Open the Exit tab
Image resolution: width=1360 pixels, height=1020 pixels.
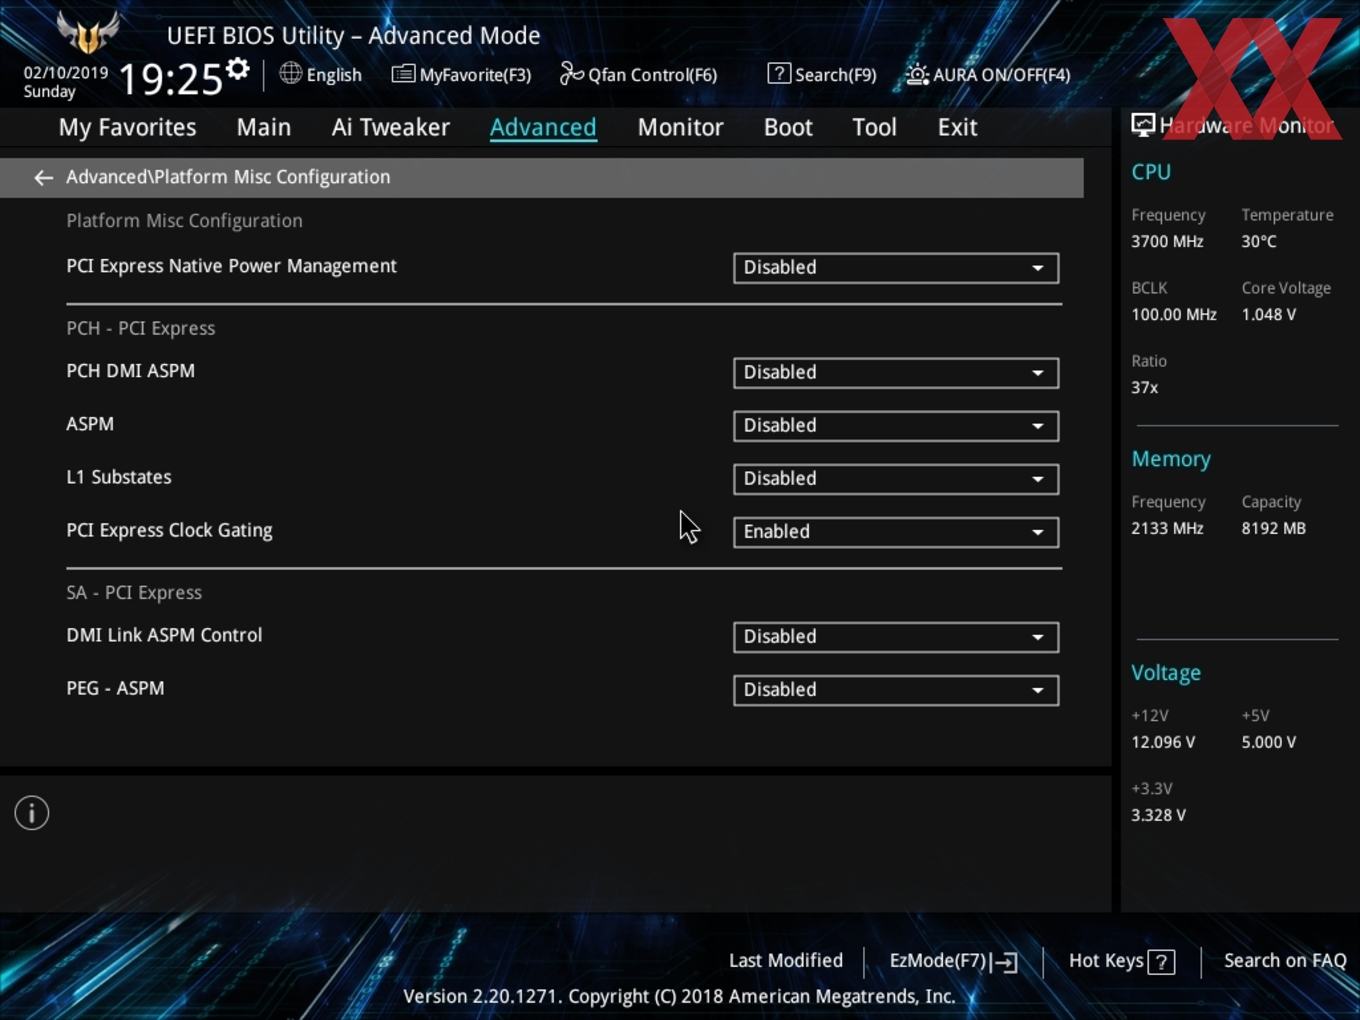[957, 127]
